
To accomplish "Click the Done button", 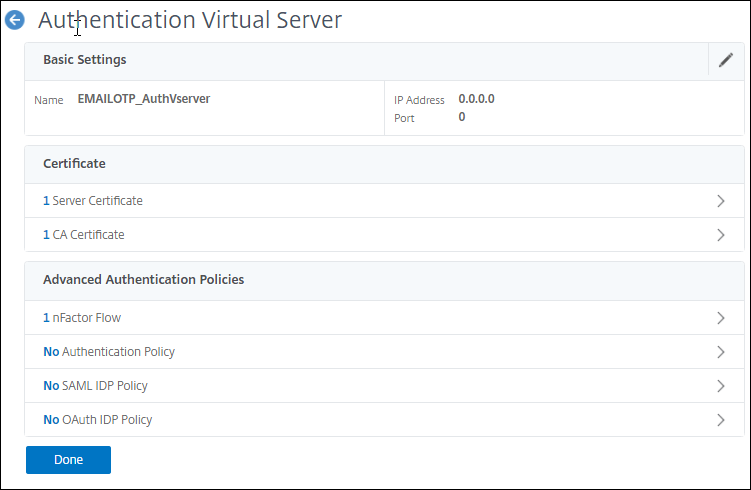I will 68,460.
